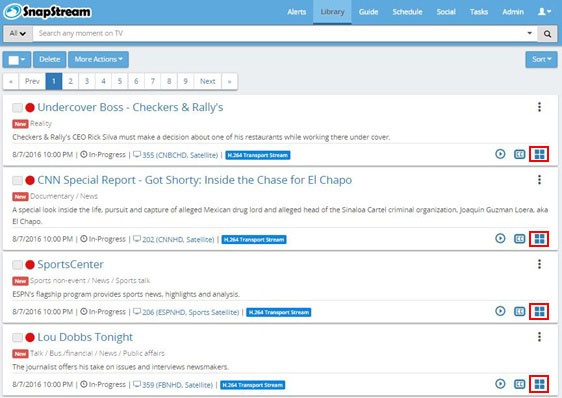Image resolution: width=562 pixels, height=398 pixels.
Task: Go to the Prev page
Action: pyautogui.click(x=32, y=81)
